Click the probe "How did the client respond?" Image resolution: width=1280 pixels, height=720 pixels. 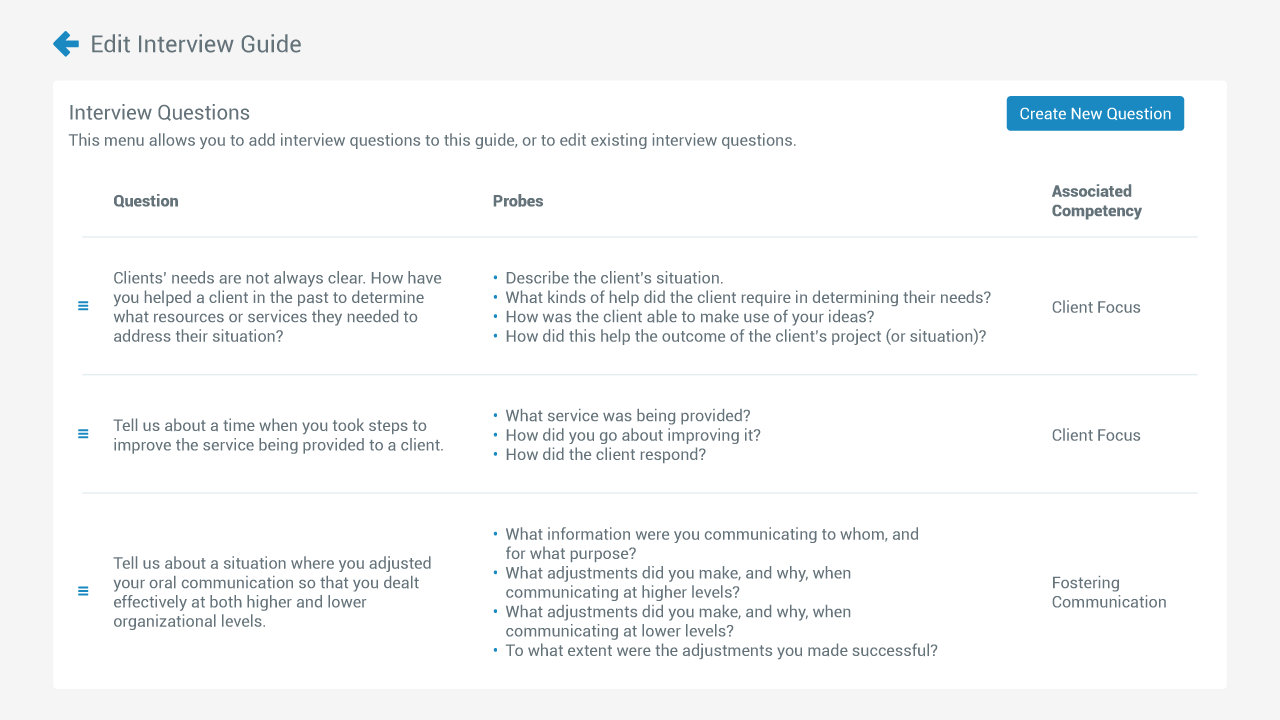pos(606,455)
